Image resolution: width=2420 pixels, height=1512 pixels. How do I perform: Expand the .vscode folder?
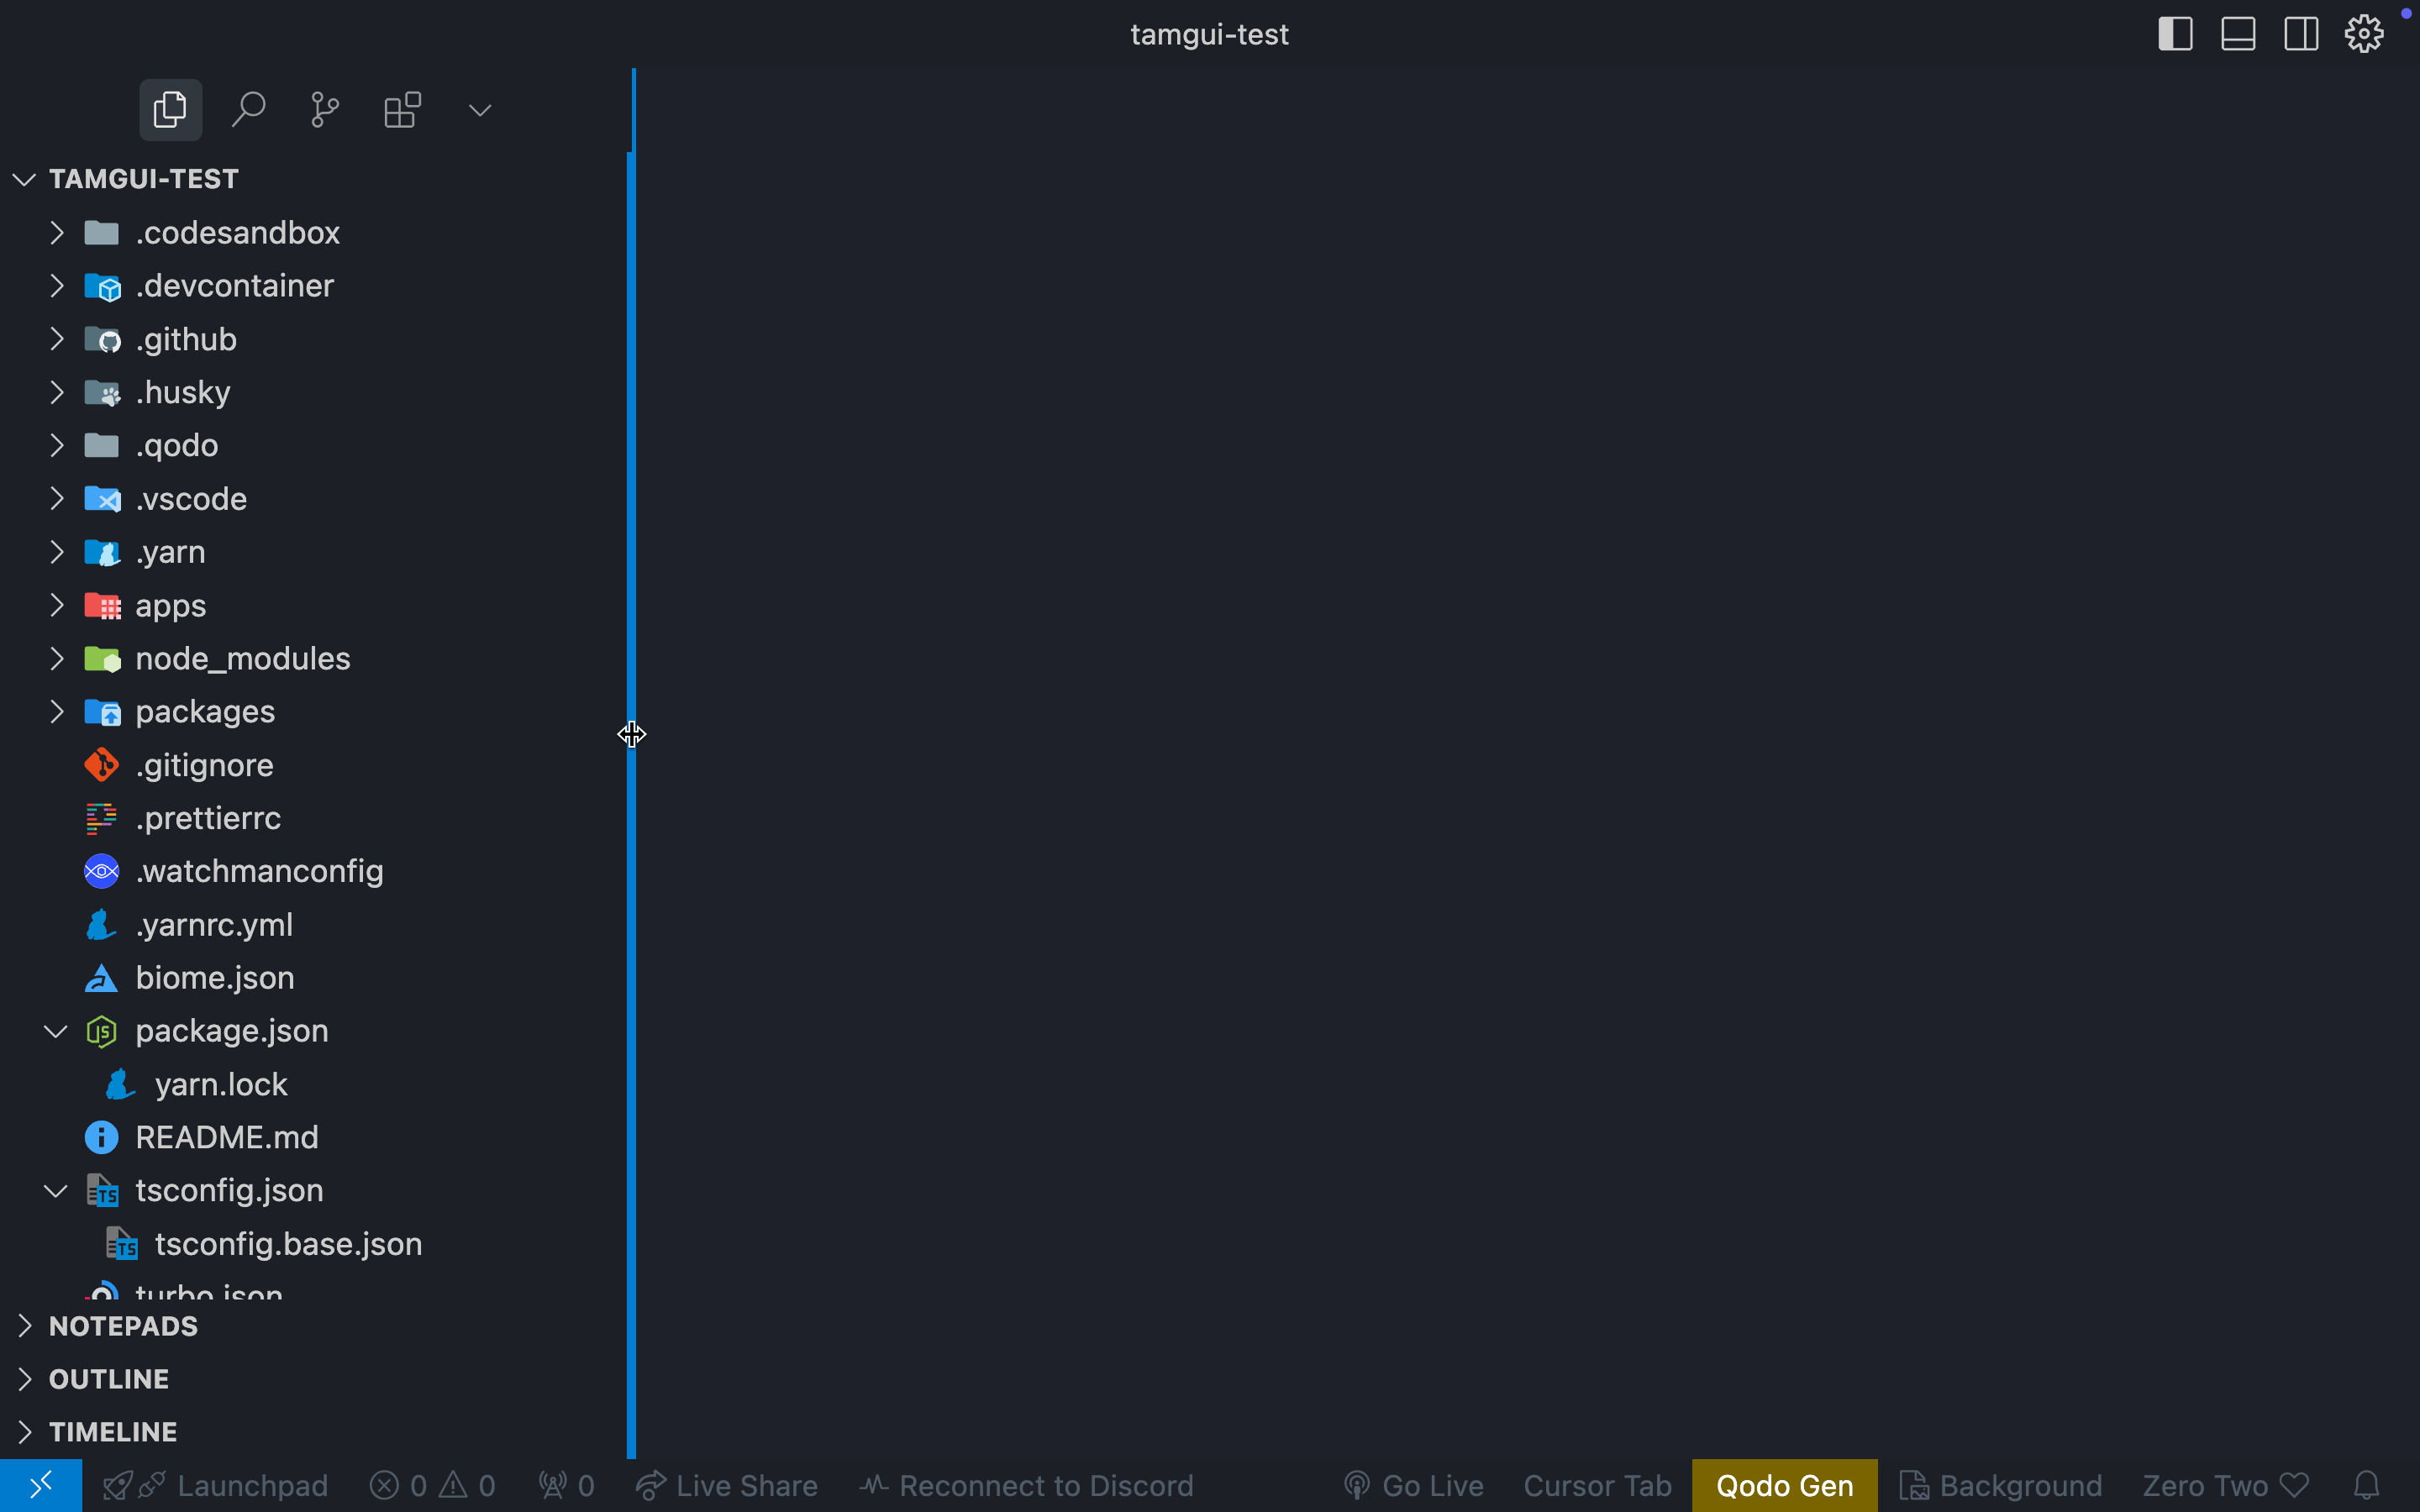57,499
